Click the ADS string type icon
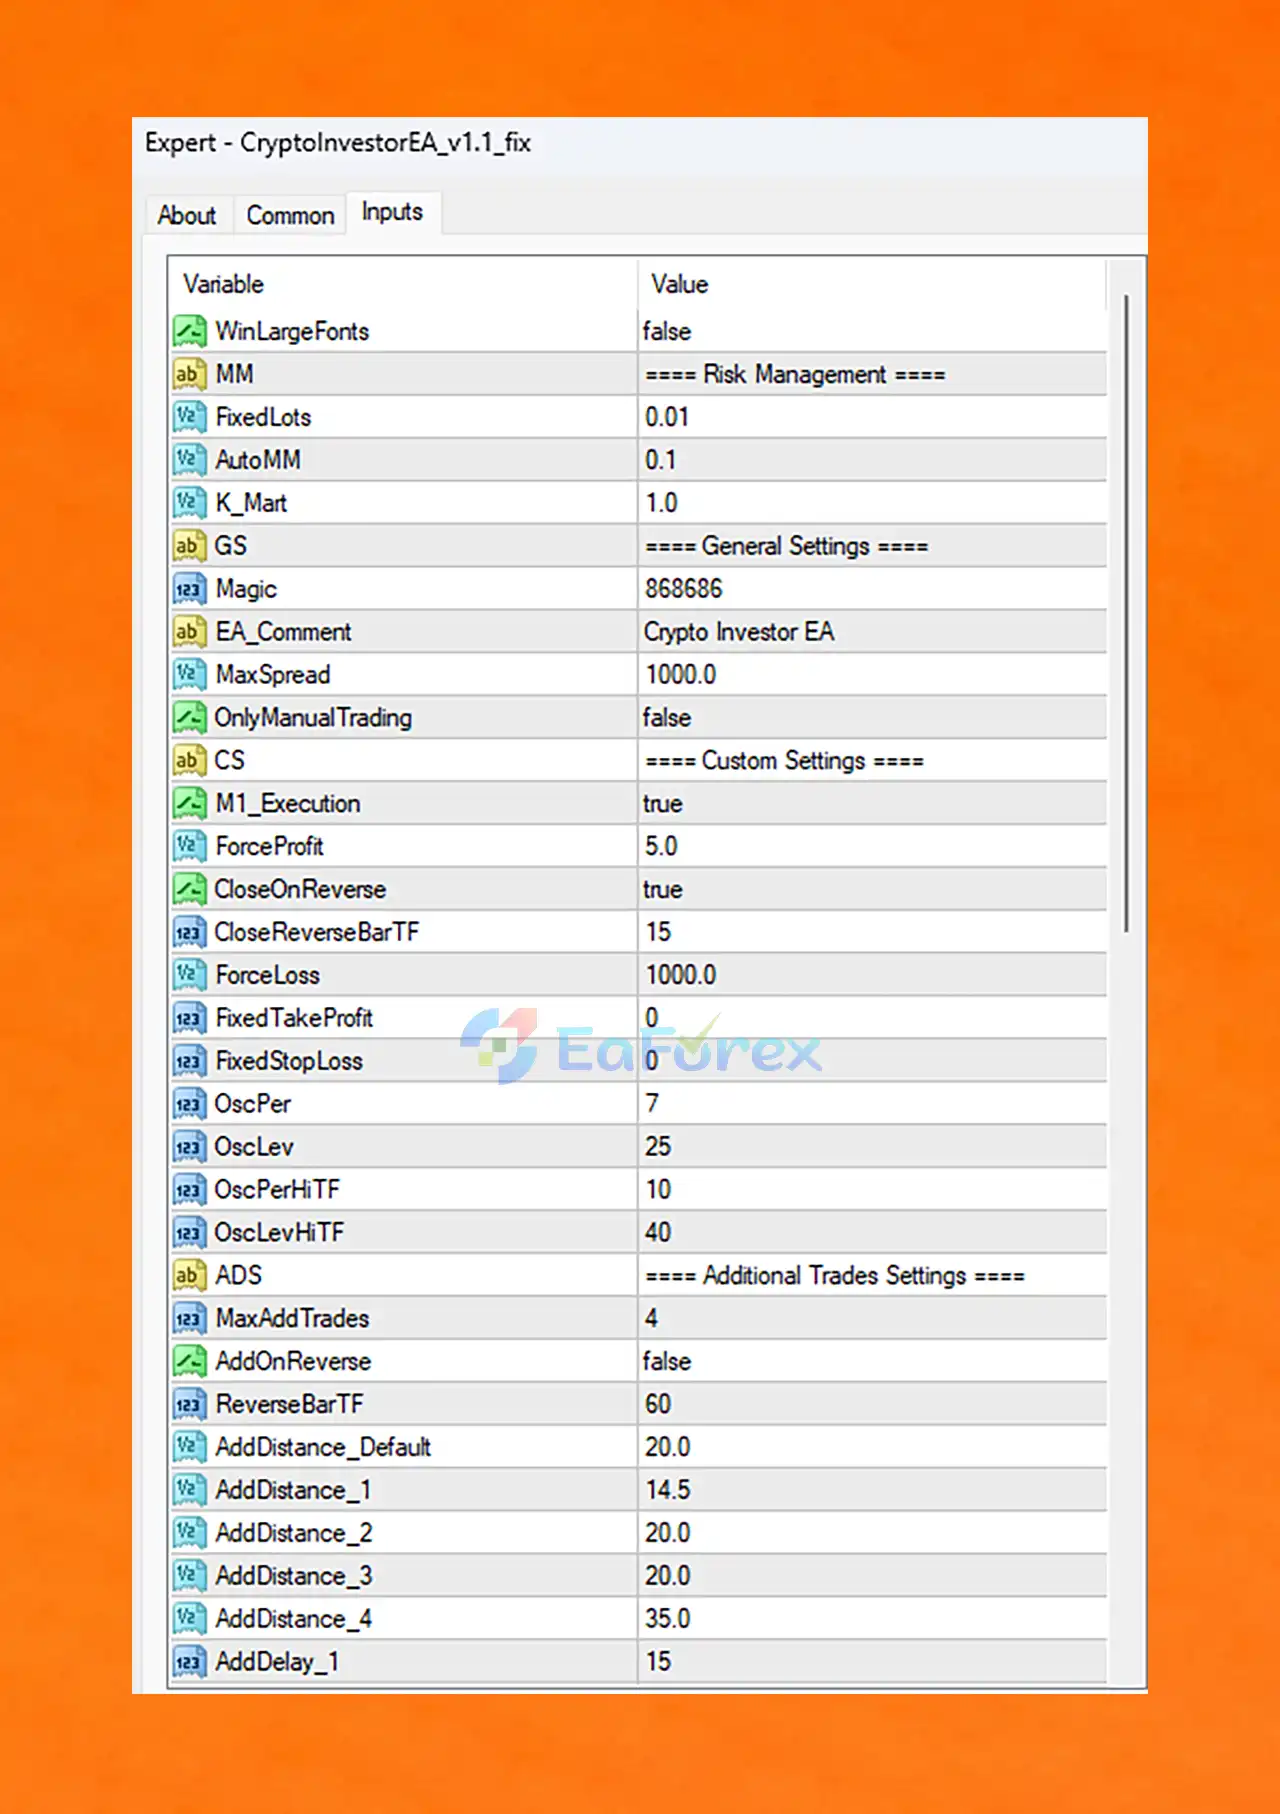The height and width of the screenshot is (1814, 1280). pyautogui.click(x=189, y=1275)
